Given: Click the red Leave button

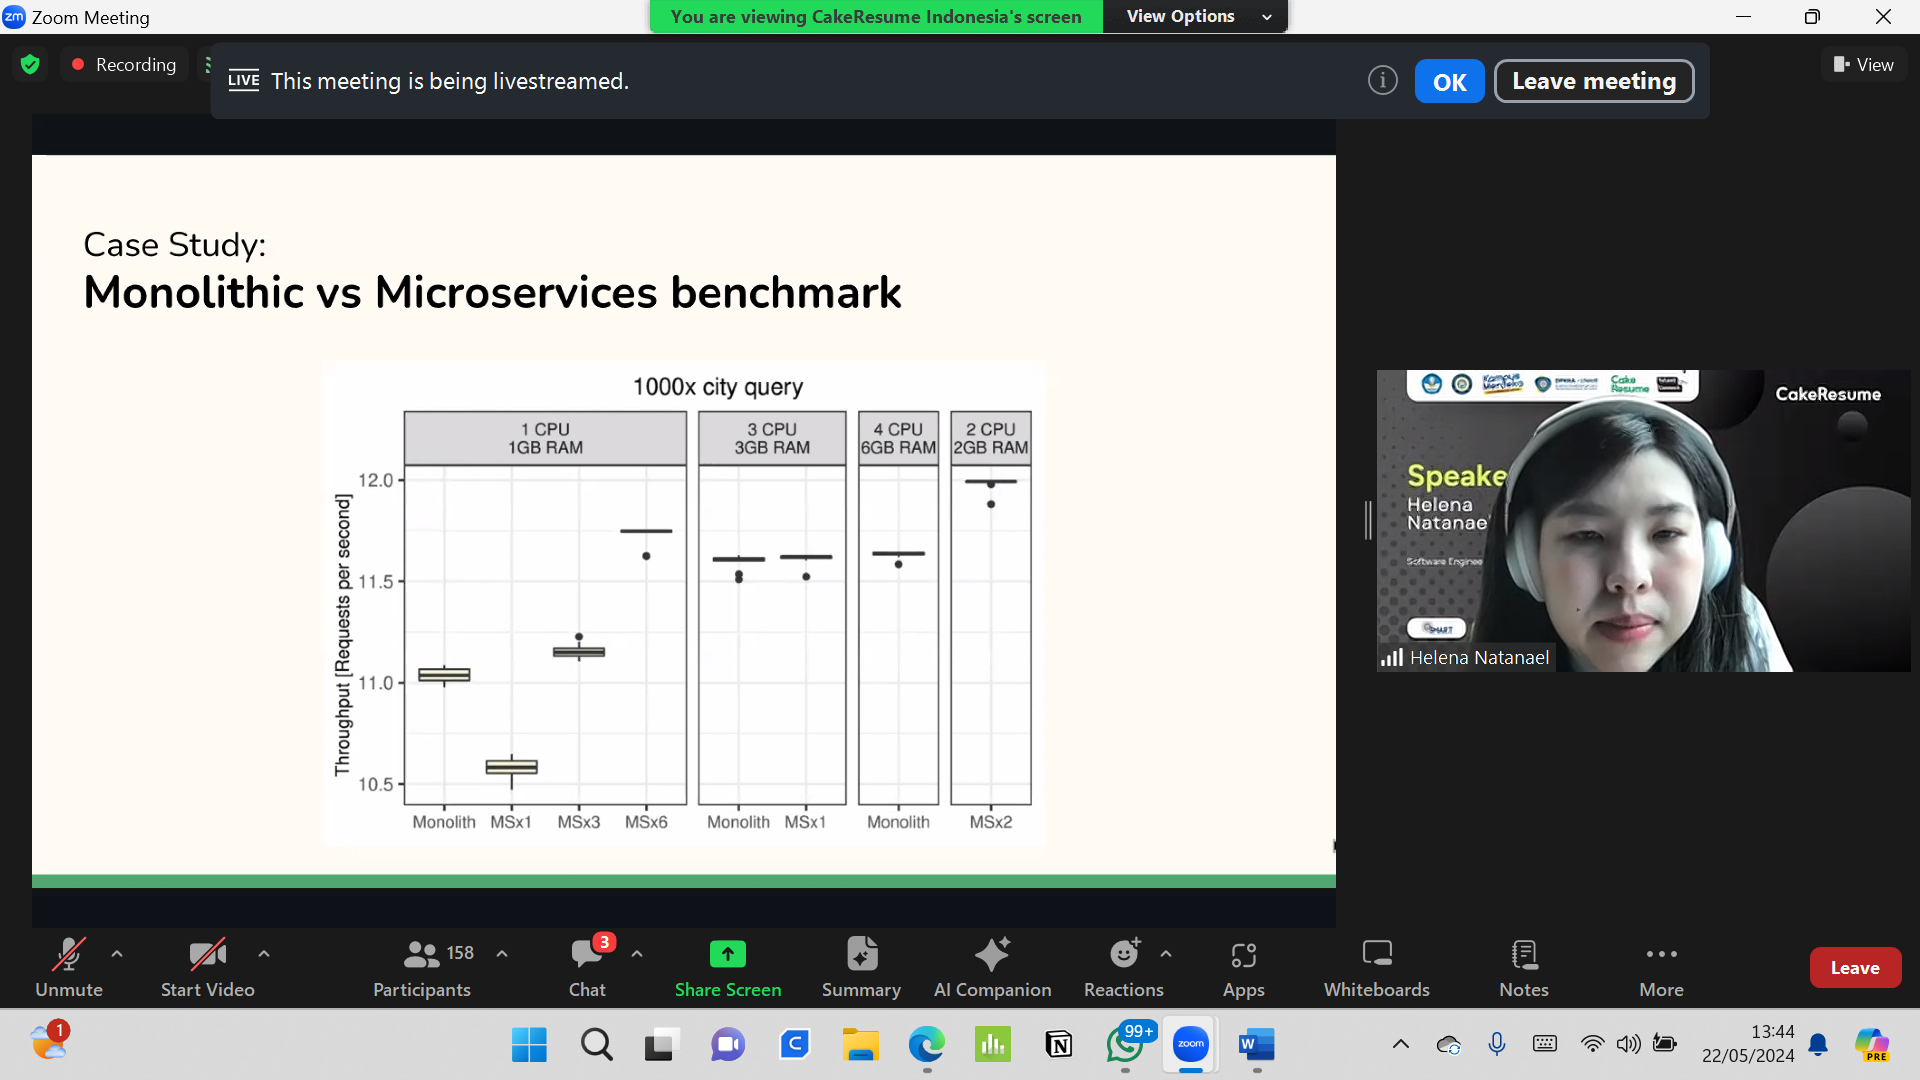Looking at the screenshot, I should point(1855,967).
